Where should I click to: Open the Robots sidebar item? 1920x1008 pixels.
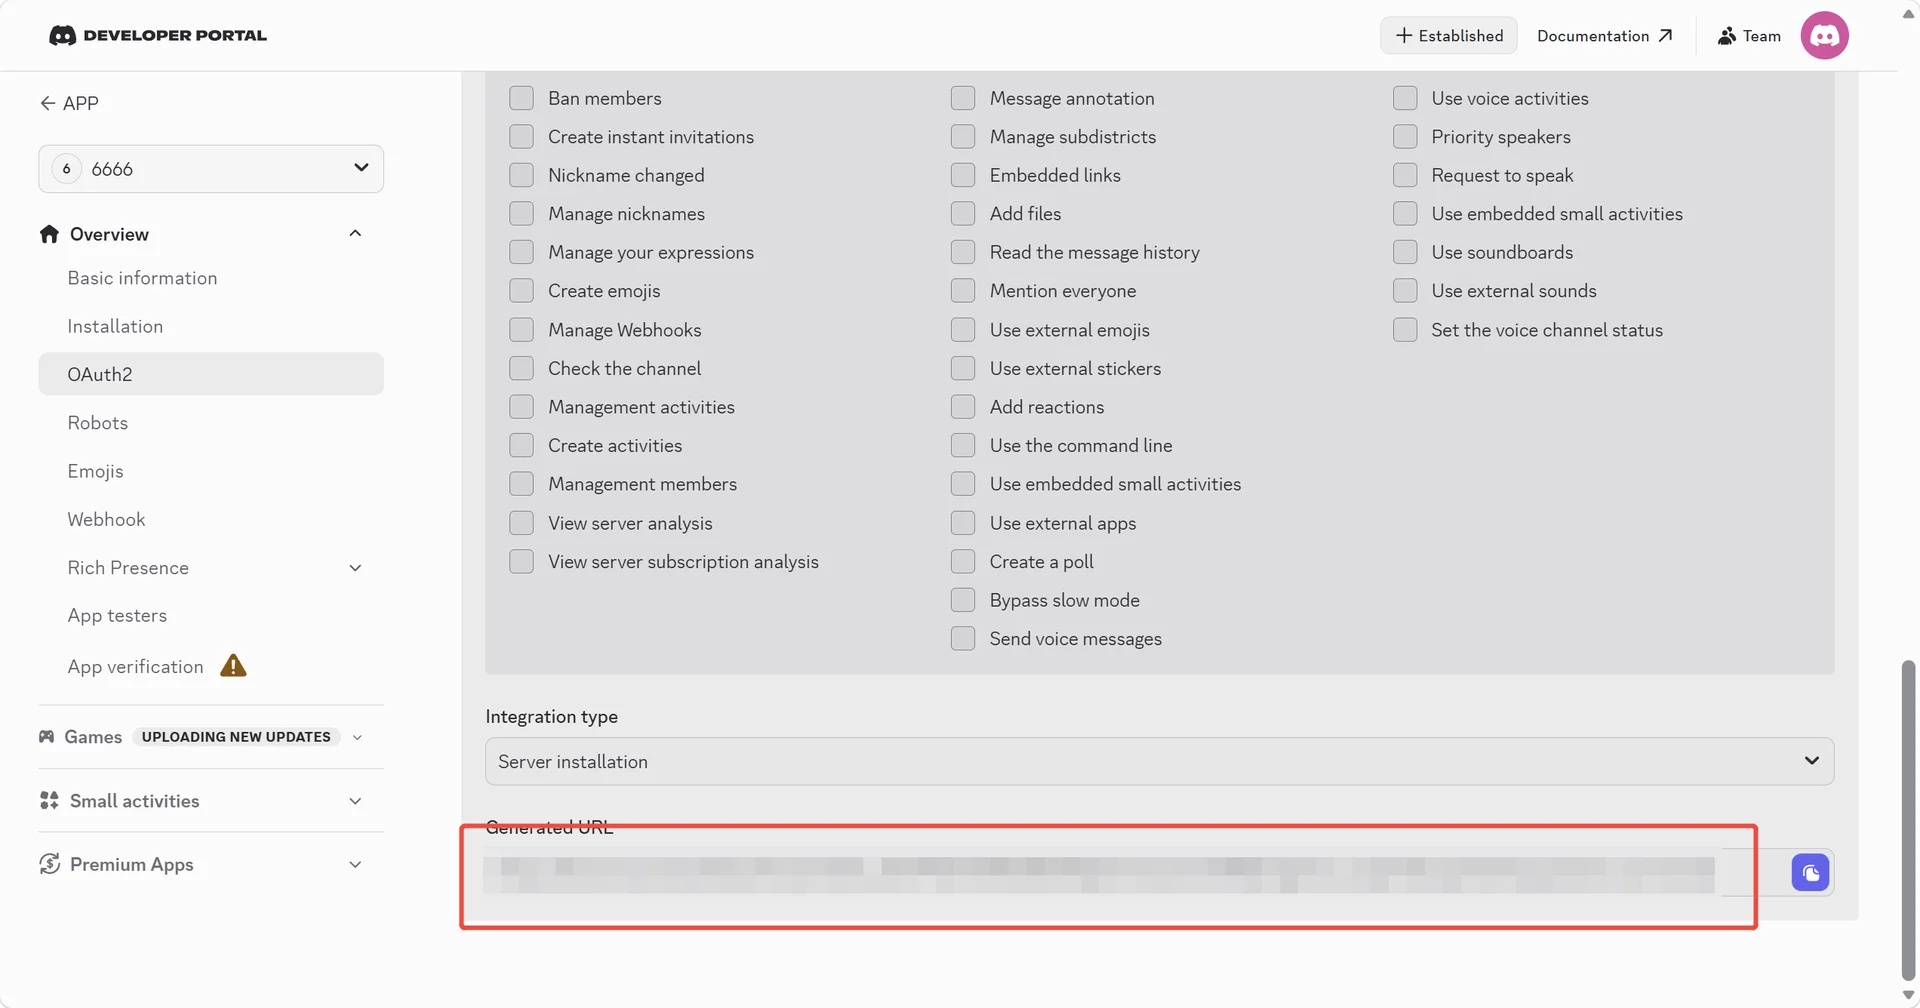pyautogui.click(x=98, y=422)
